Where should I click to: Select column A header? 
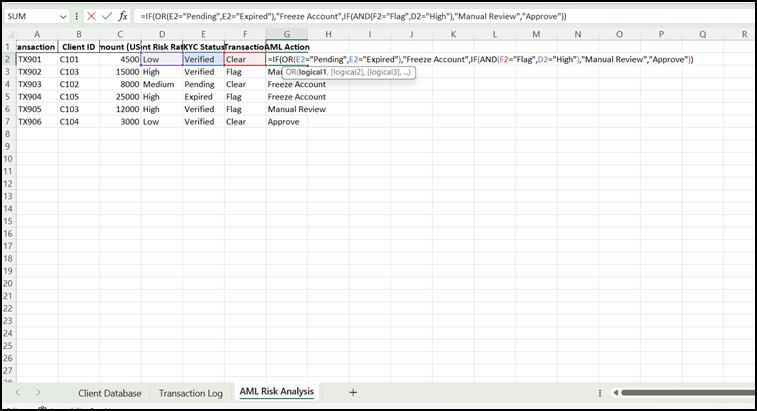coord(37,34)
